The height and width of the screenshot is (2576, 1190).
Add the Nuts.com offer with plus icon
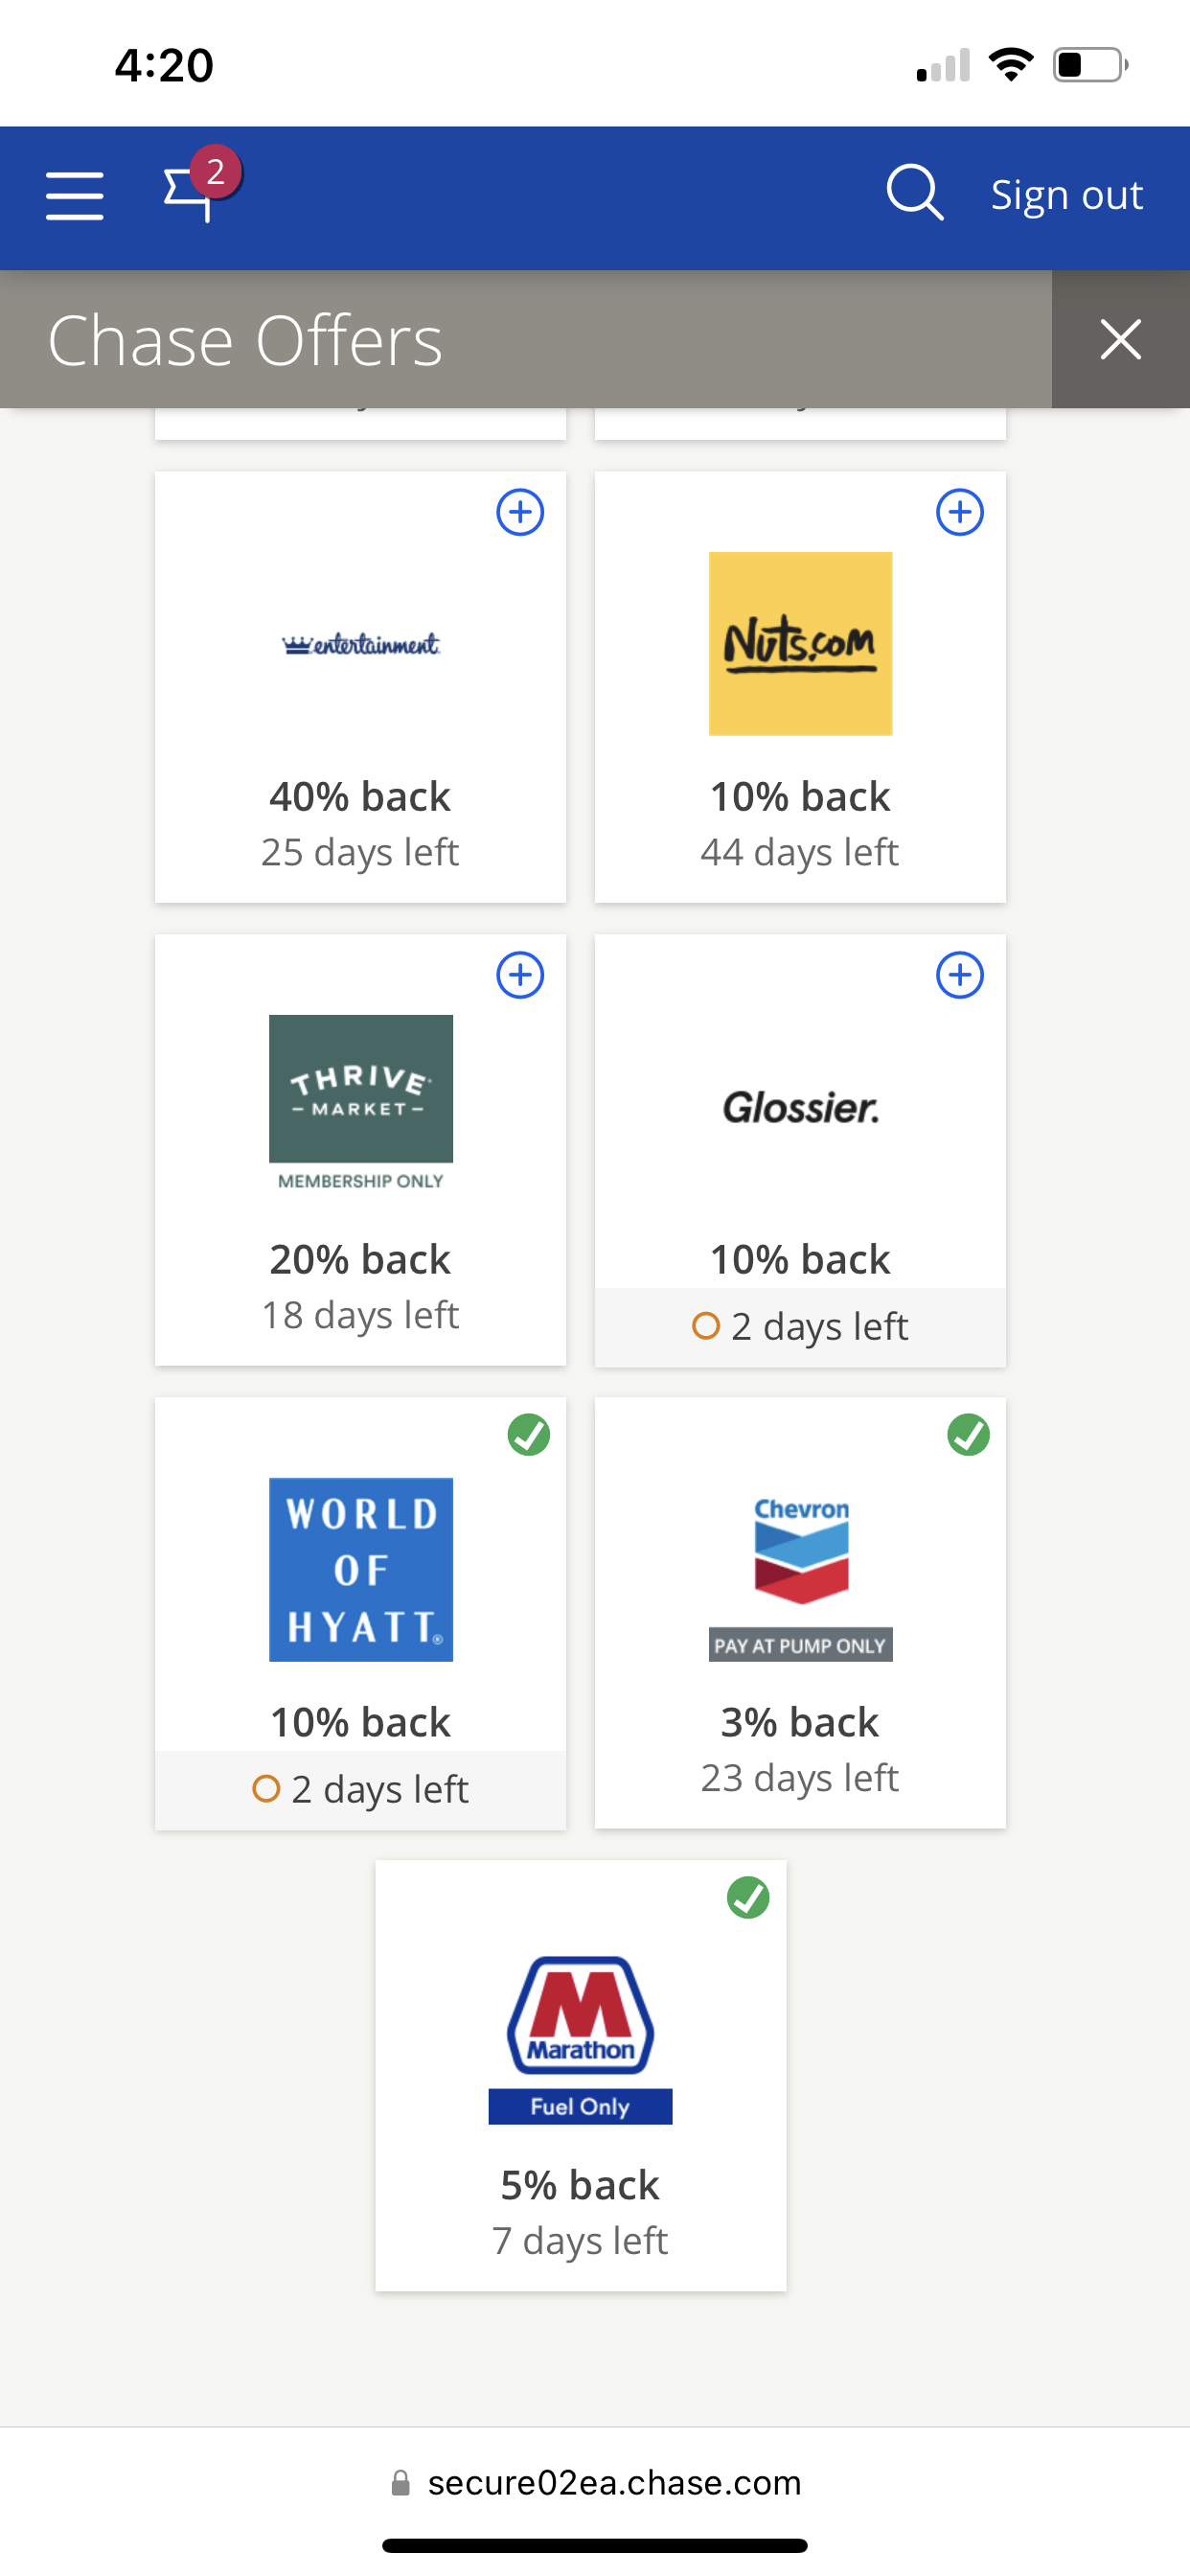tap(959, 513)
